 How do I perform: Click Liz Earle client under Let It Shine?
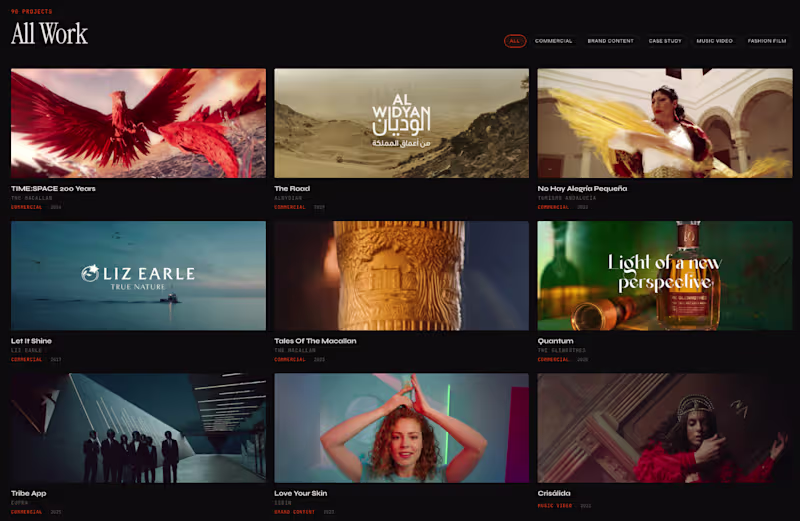[27, 351]
